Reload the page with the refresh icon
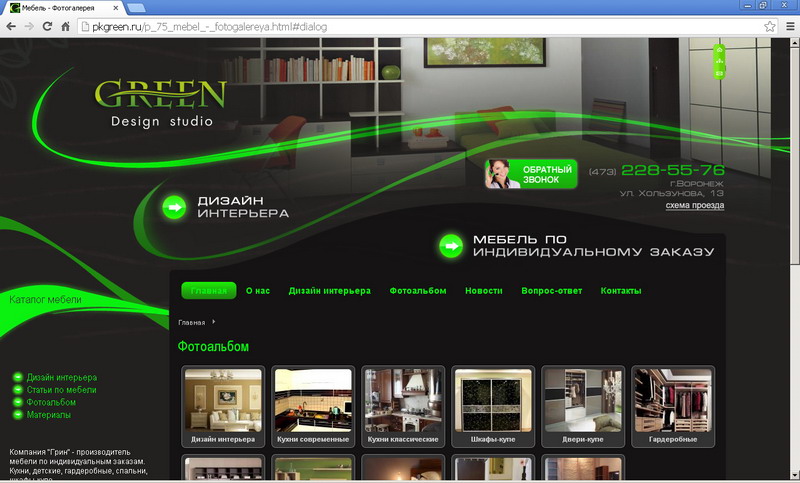 click(x=47, y=27)
